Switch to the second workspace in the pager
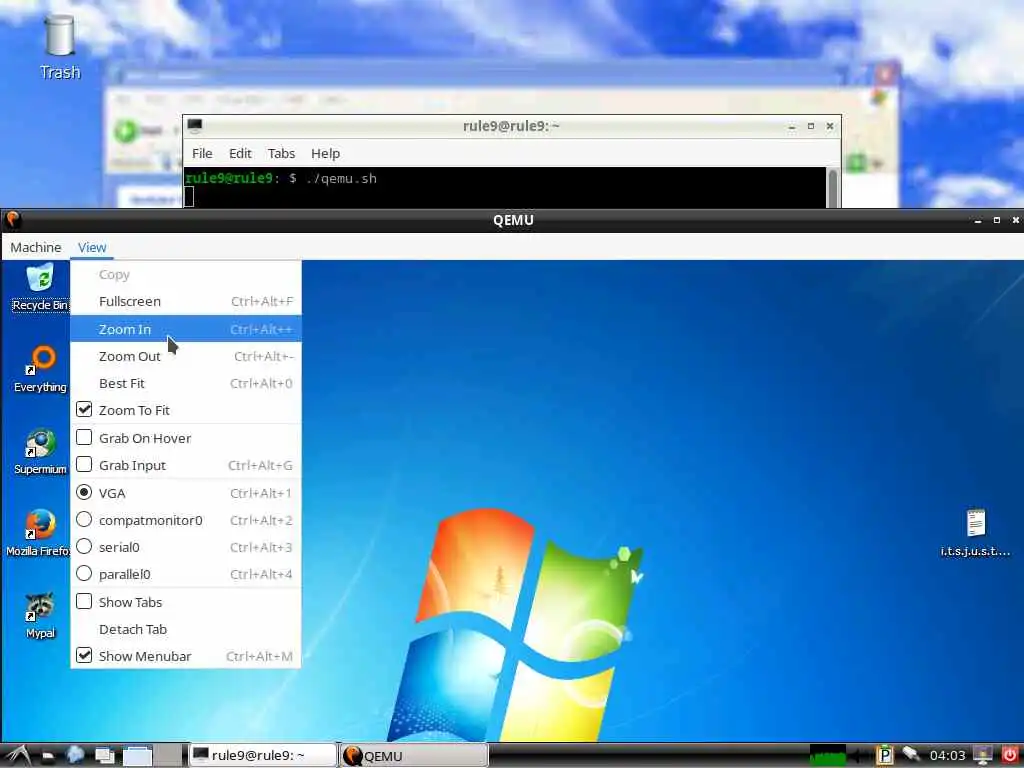 pos(169,756)
